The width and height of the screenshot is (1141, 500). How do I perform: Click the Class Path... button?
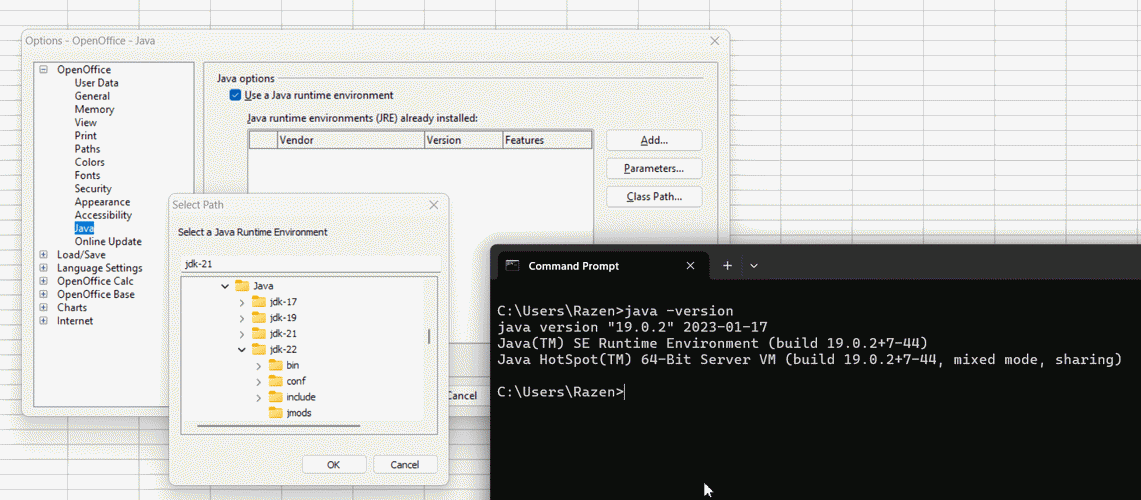654,197
